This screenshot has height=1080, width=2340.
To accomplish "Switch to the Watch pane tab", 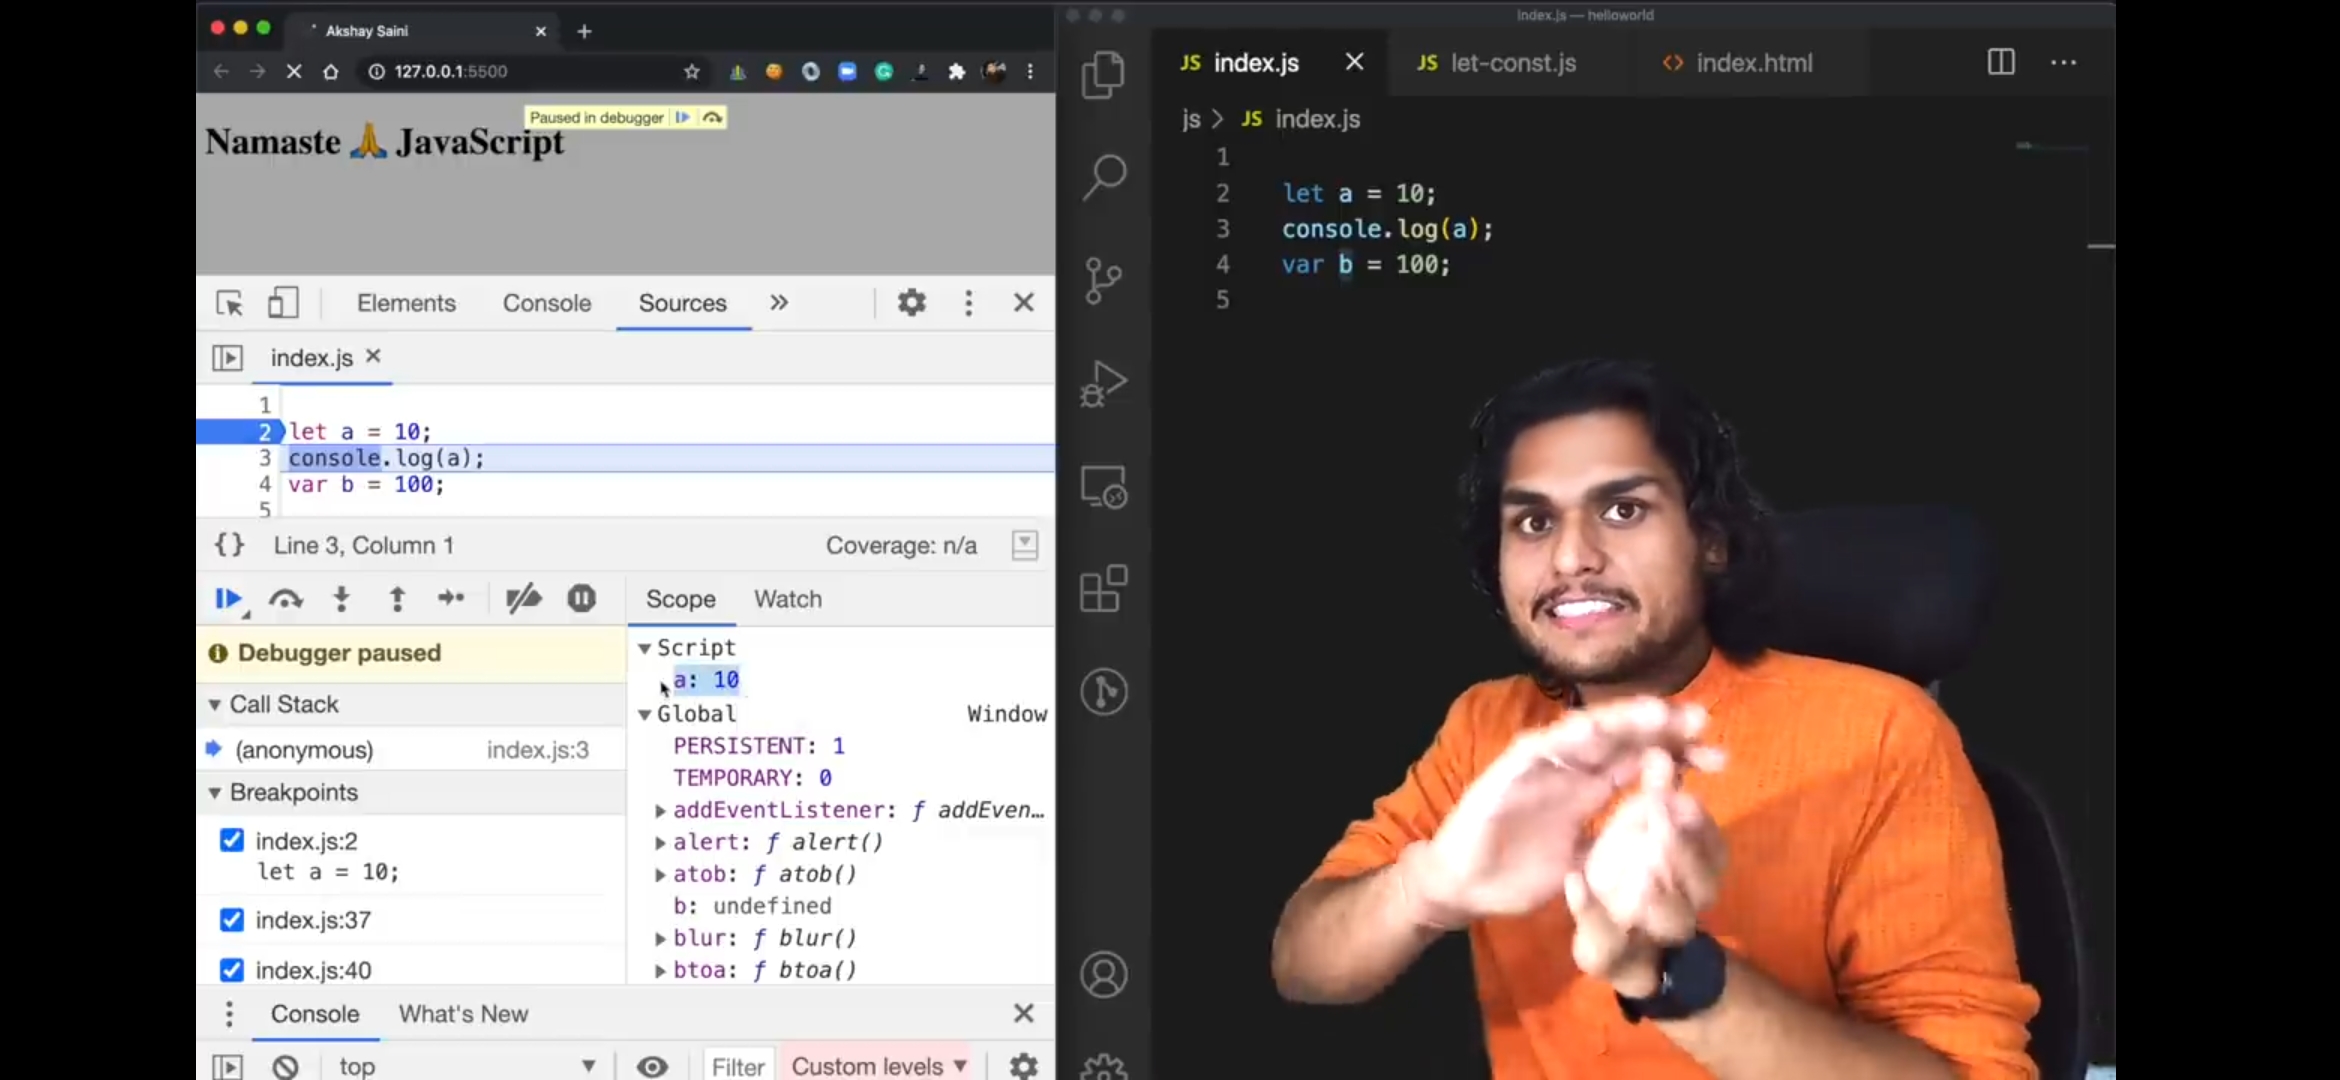I will tap(788, 599).
